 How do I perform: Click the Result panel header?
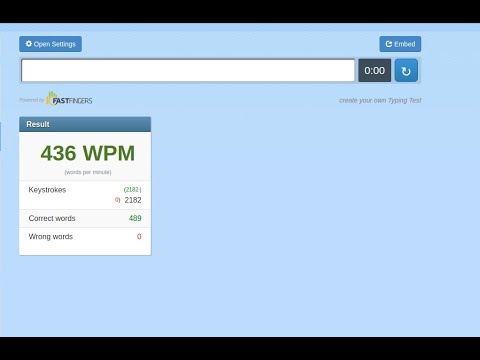[85, 124]
